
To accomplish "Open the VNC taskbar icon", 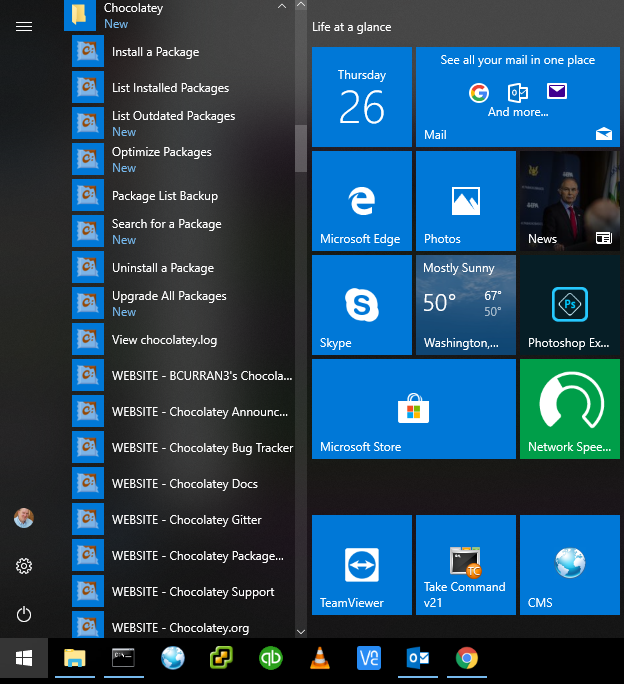I will pyautogui.click(x=369, y=658).
